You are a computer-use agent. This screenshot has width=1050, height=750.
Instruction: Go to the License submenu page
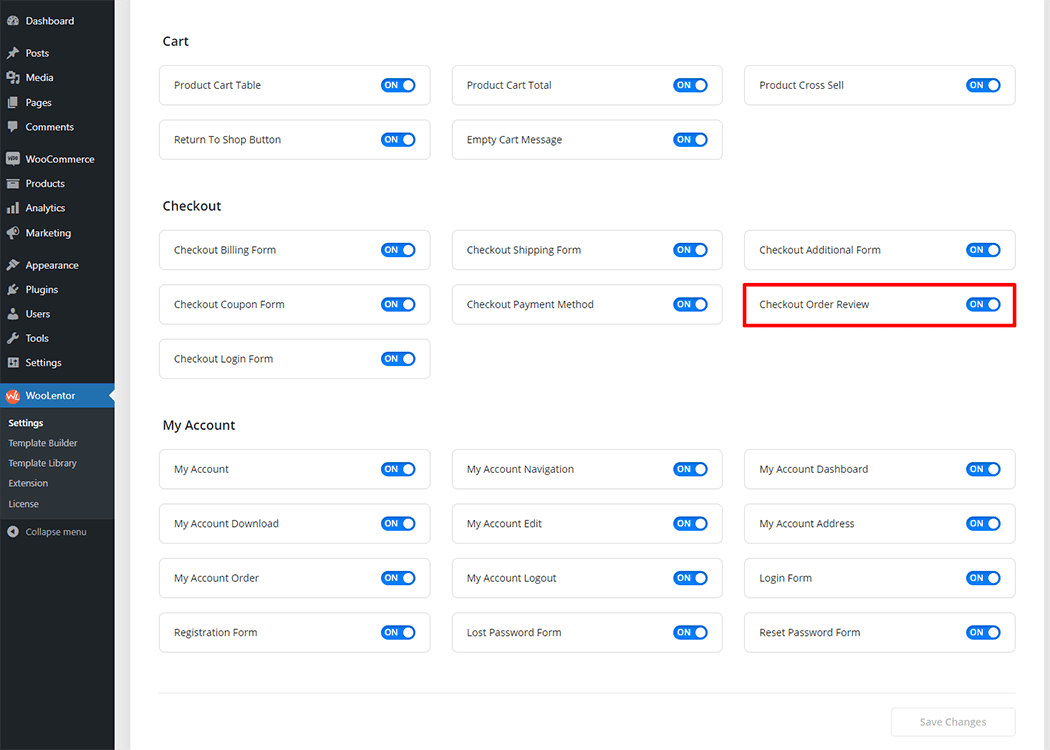(x=23, y=504)
